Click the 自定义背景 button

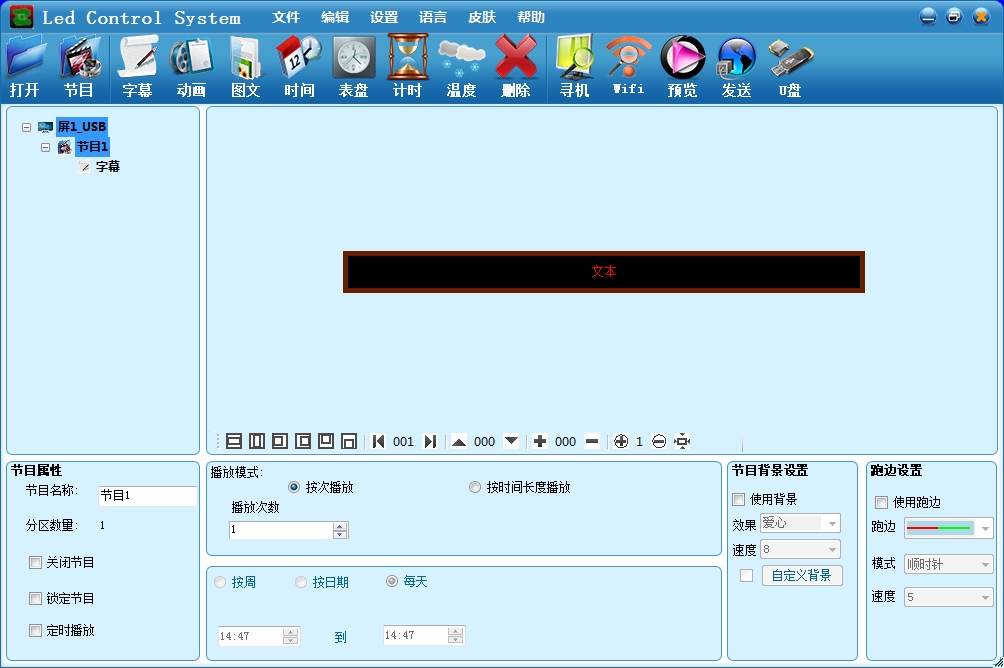click(802, 575)
